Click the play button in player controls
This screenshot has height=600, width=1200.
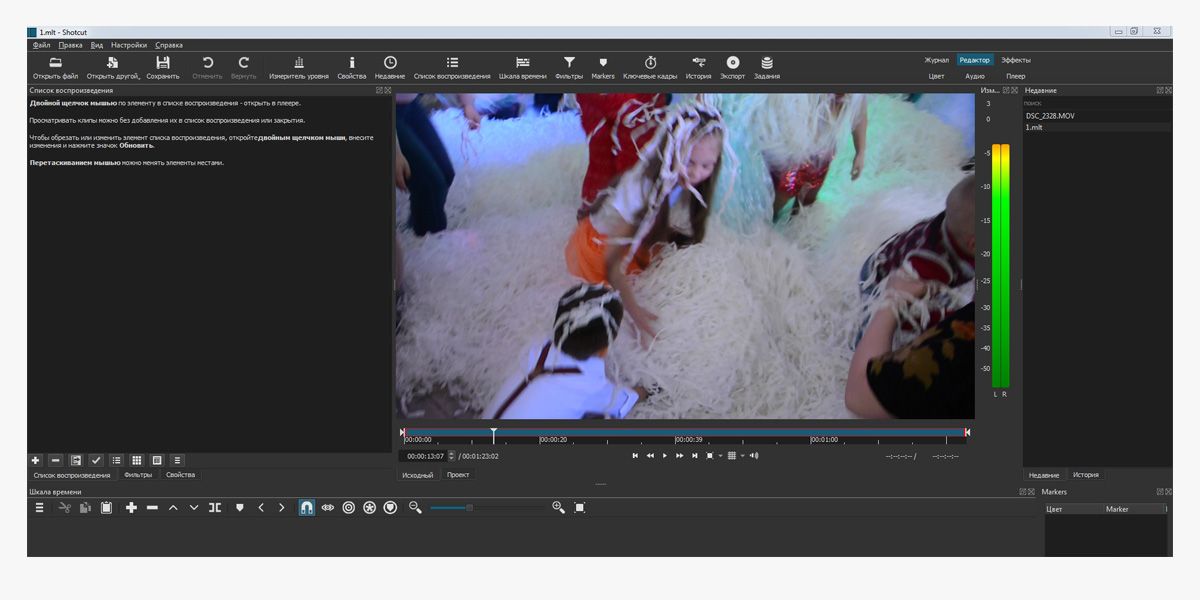(x=665, y=456)
